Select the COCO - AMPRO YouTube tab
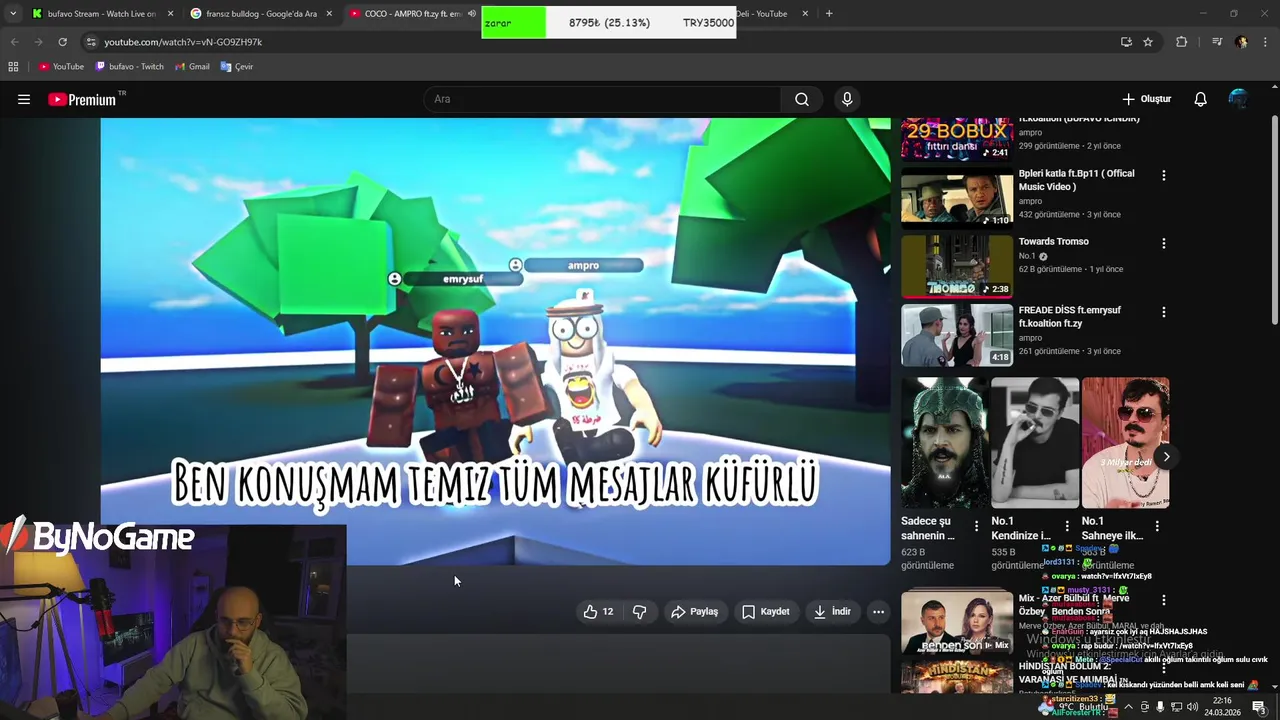Screen dimensions: 1280x720 [411, 14]
